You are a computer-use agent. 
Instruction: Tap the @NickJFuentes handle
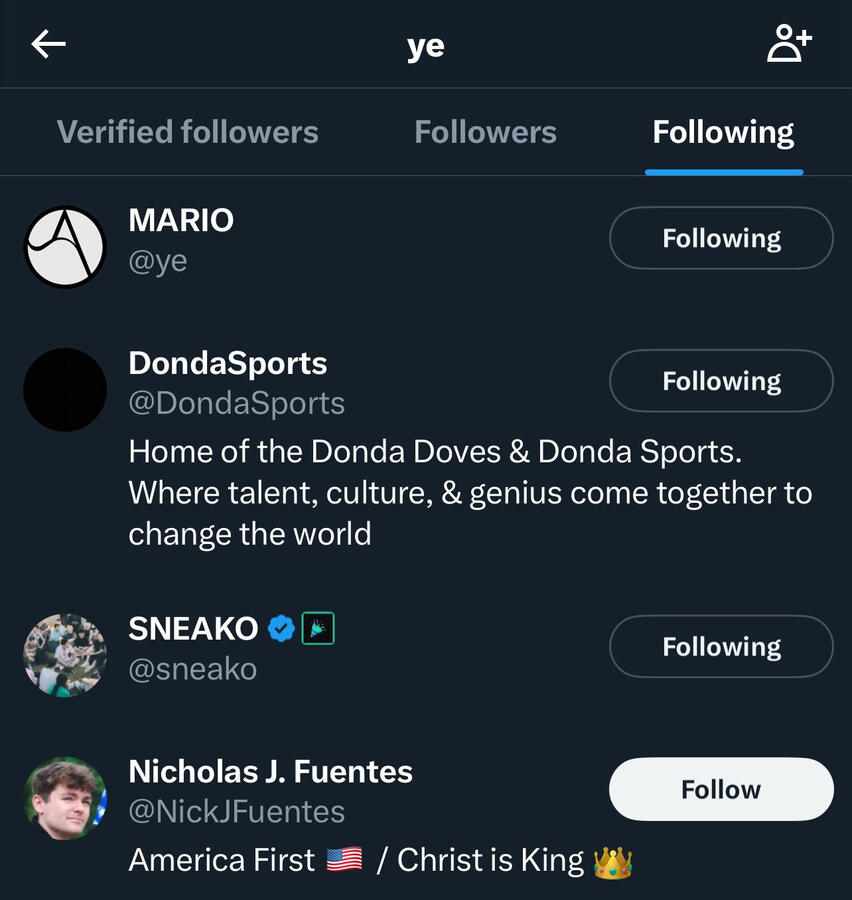(x=237, y=811)
